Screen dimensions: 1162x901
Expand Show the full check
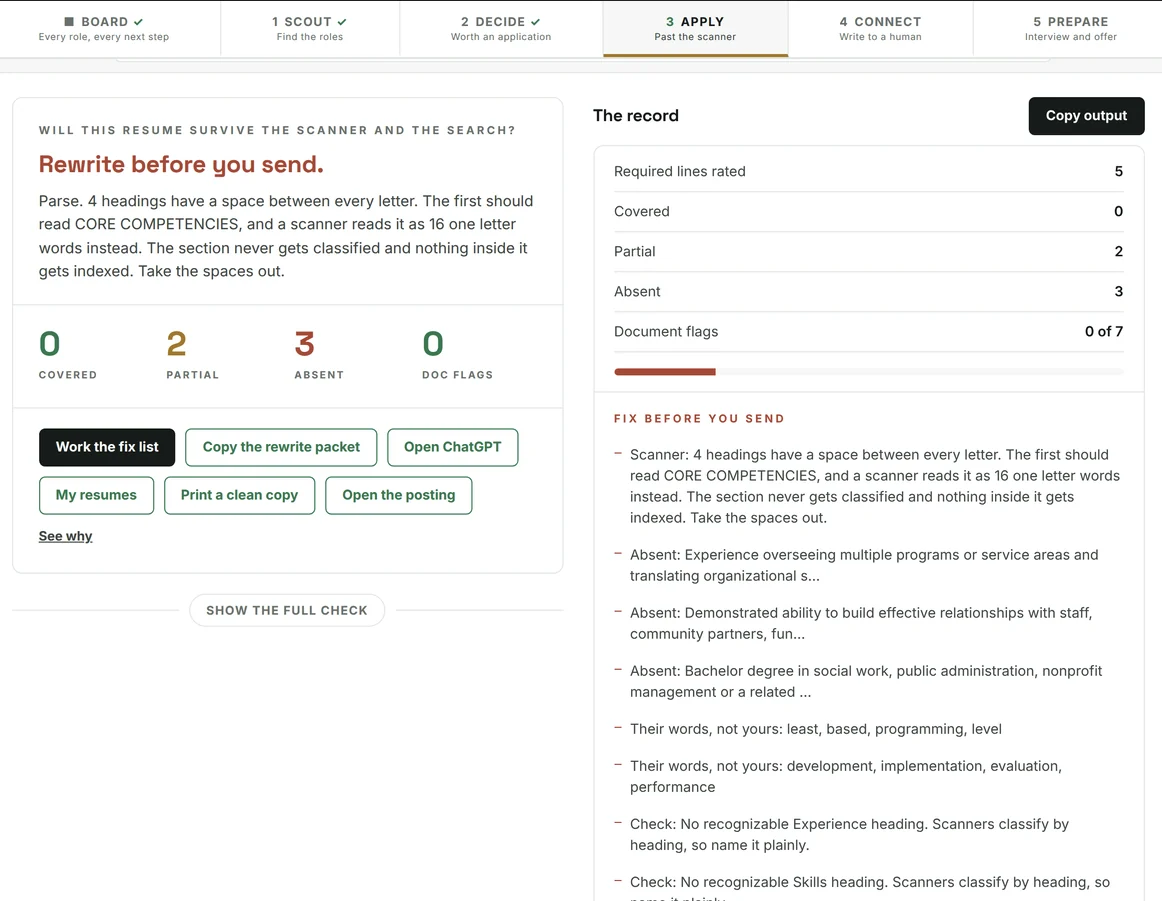point(287,611)
